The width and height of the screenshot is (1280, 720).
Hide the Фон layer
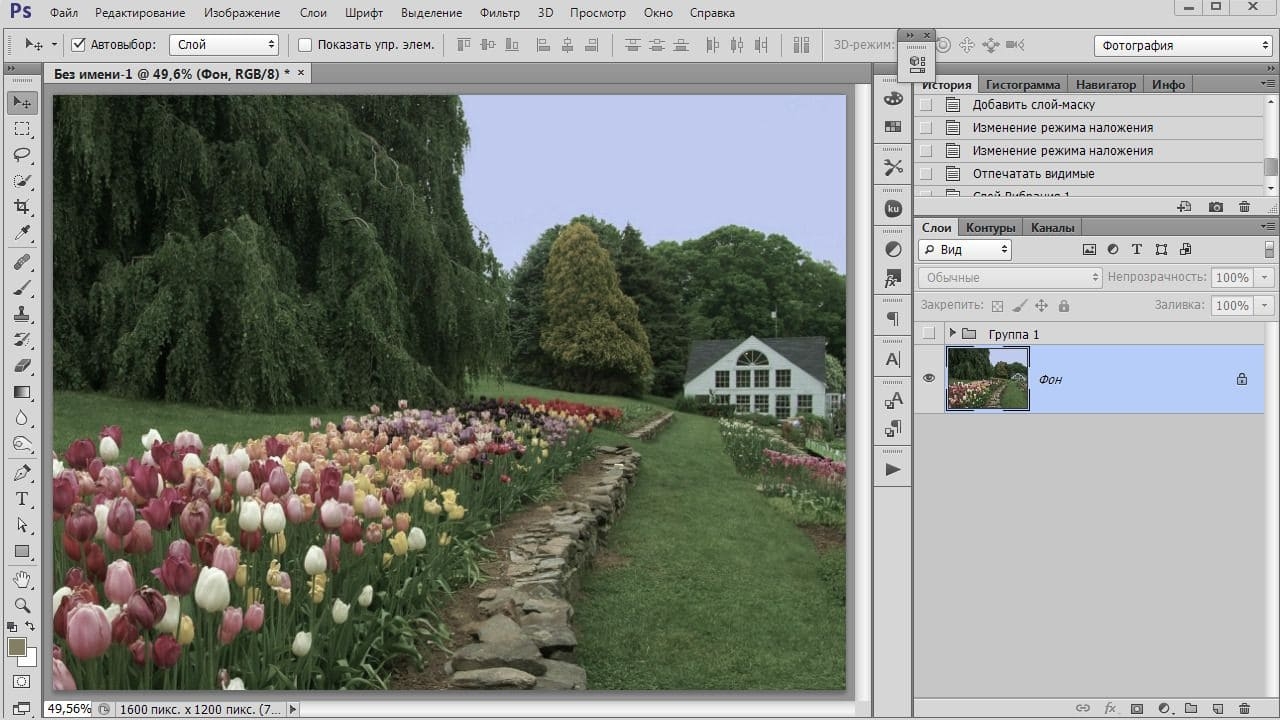[x=929, y=378]
